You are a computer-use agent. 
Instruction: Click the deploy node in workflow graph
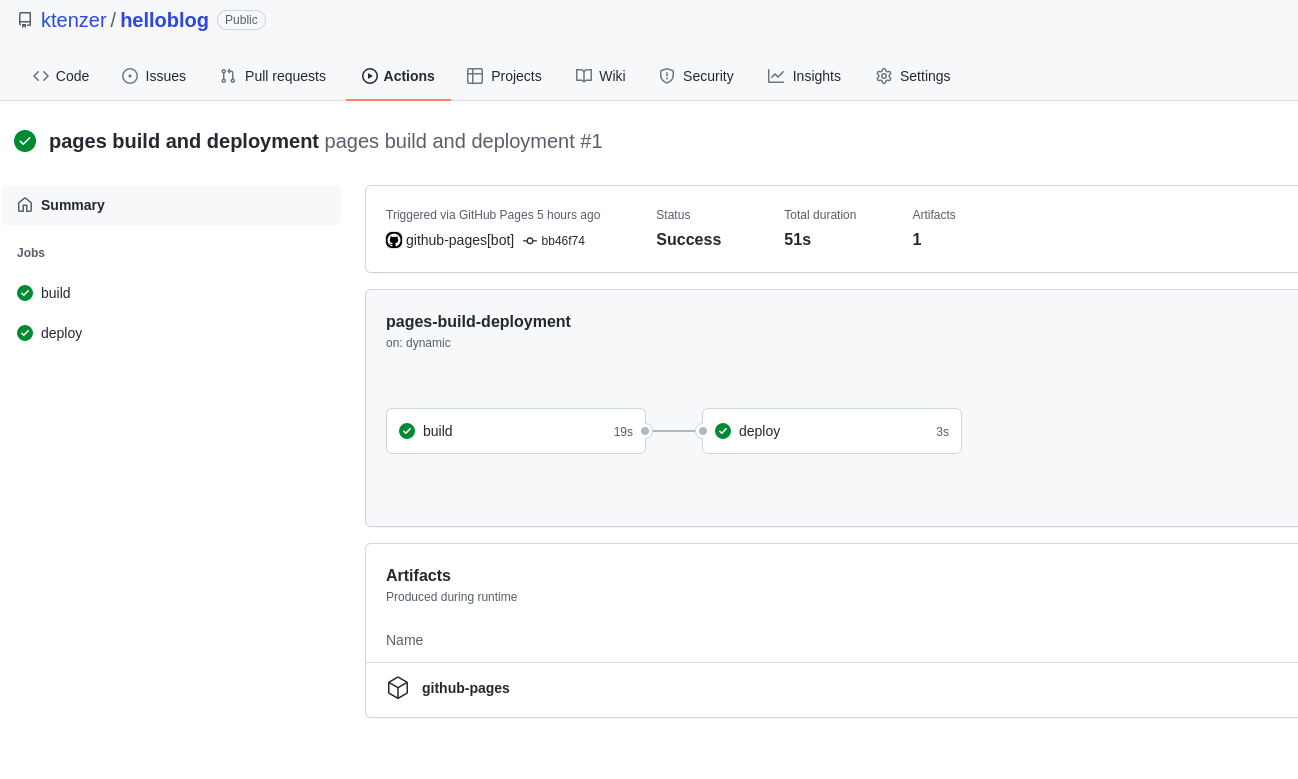(x=832, y=431)
